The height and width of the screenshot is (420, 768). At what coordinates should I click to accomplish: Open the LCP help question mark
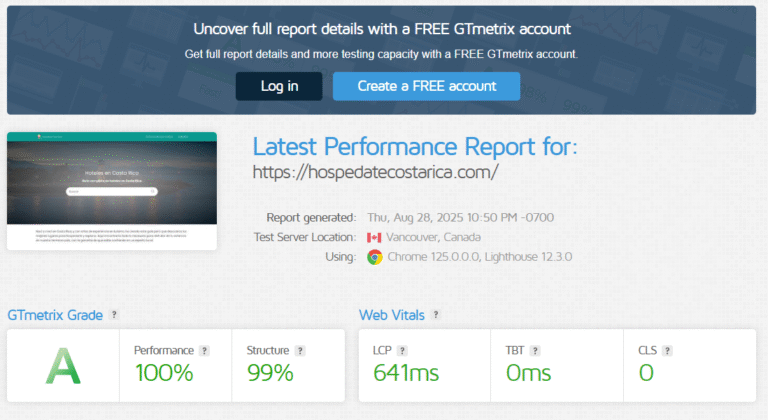click(403, 351)
